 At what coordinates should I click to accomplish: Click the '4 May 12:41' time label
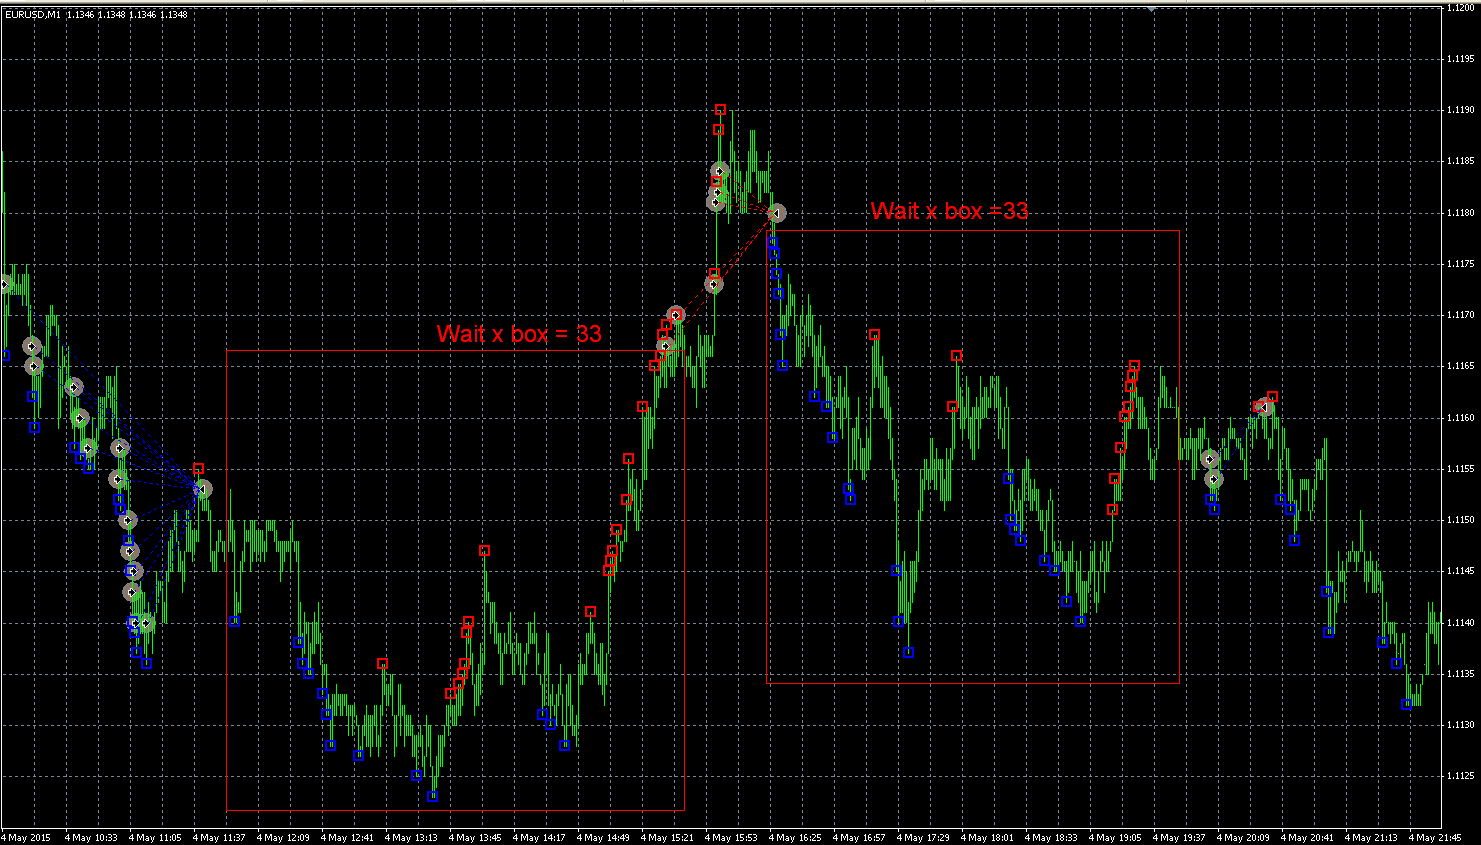coord(347,838)
